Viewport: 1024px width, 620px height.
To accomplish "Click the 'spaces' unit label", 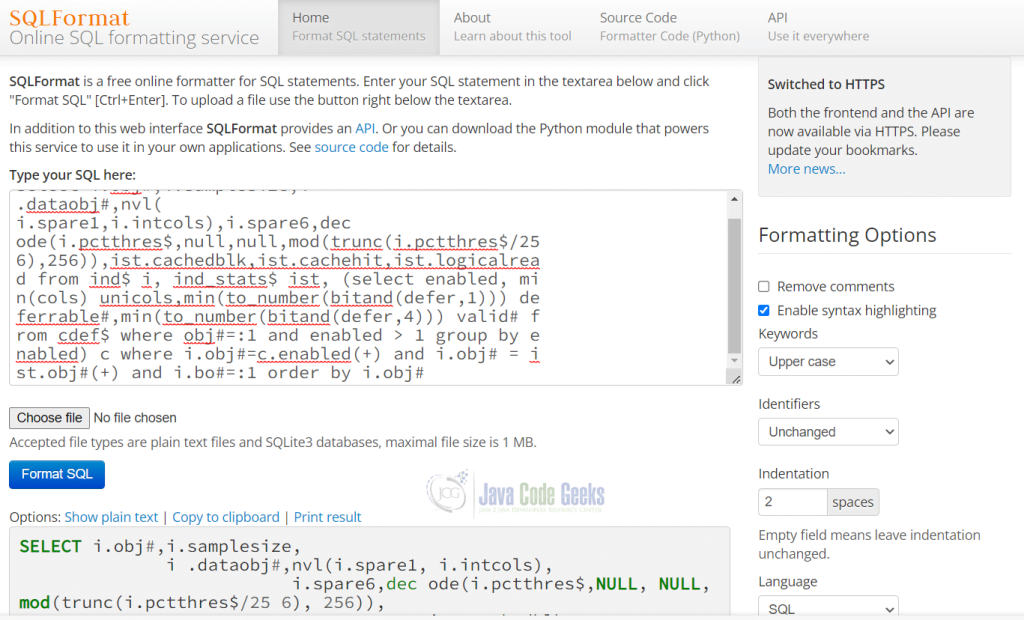I will click(x=853, y=502).
